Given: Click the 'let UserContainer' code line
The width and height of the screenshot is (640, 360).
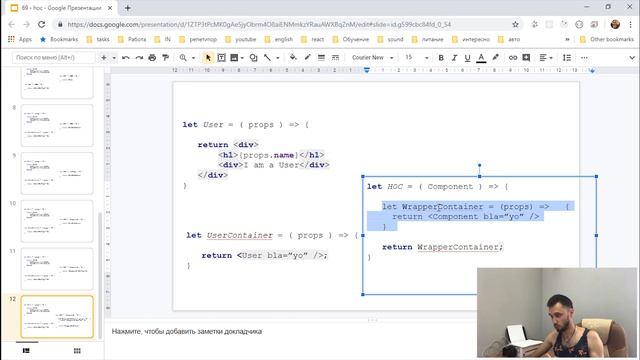Looking at the screenshot, I should [x=272, y=235].
